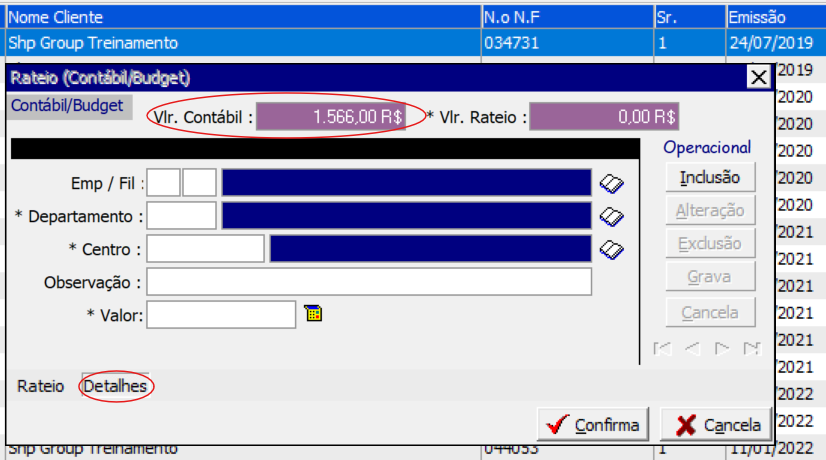Open lookup book icon for Centro
Screen dimensions: 826x460
pyautogui.click(x=611, y=249)
